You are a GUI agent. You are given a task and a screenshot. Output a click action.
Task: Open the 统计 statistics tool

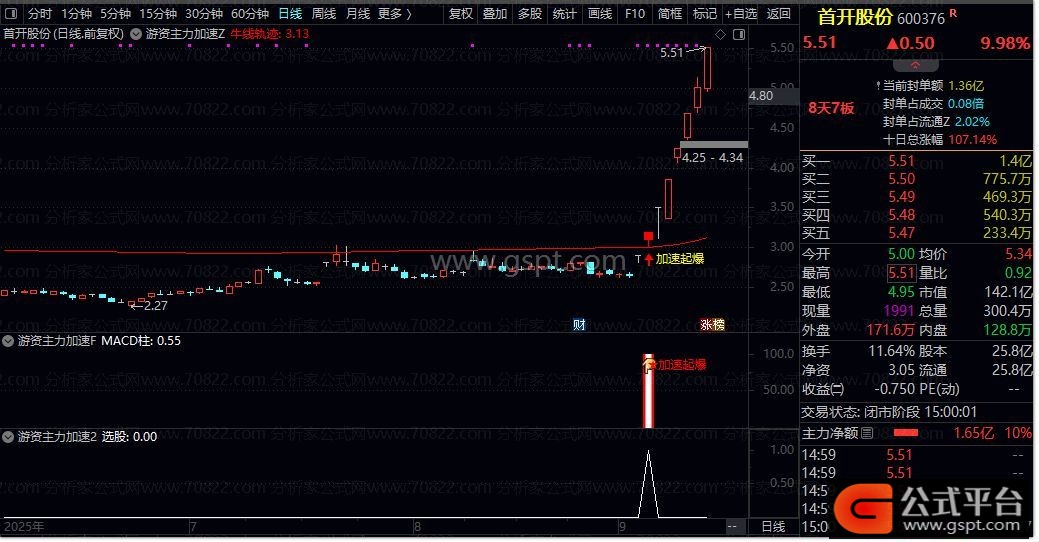(x=564, y=13)
